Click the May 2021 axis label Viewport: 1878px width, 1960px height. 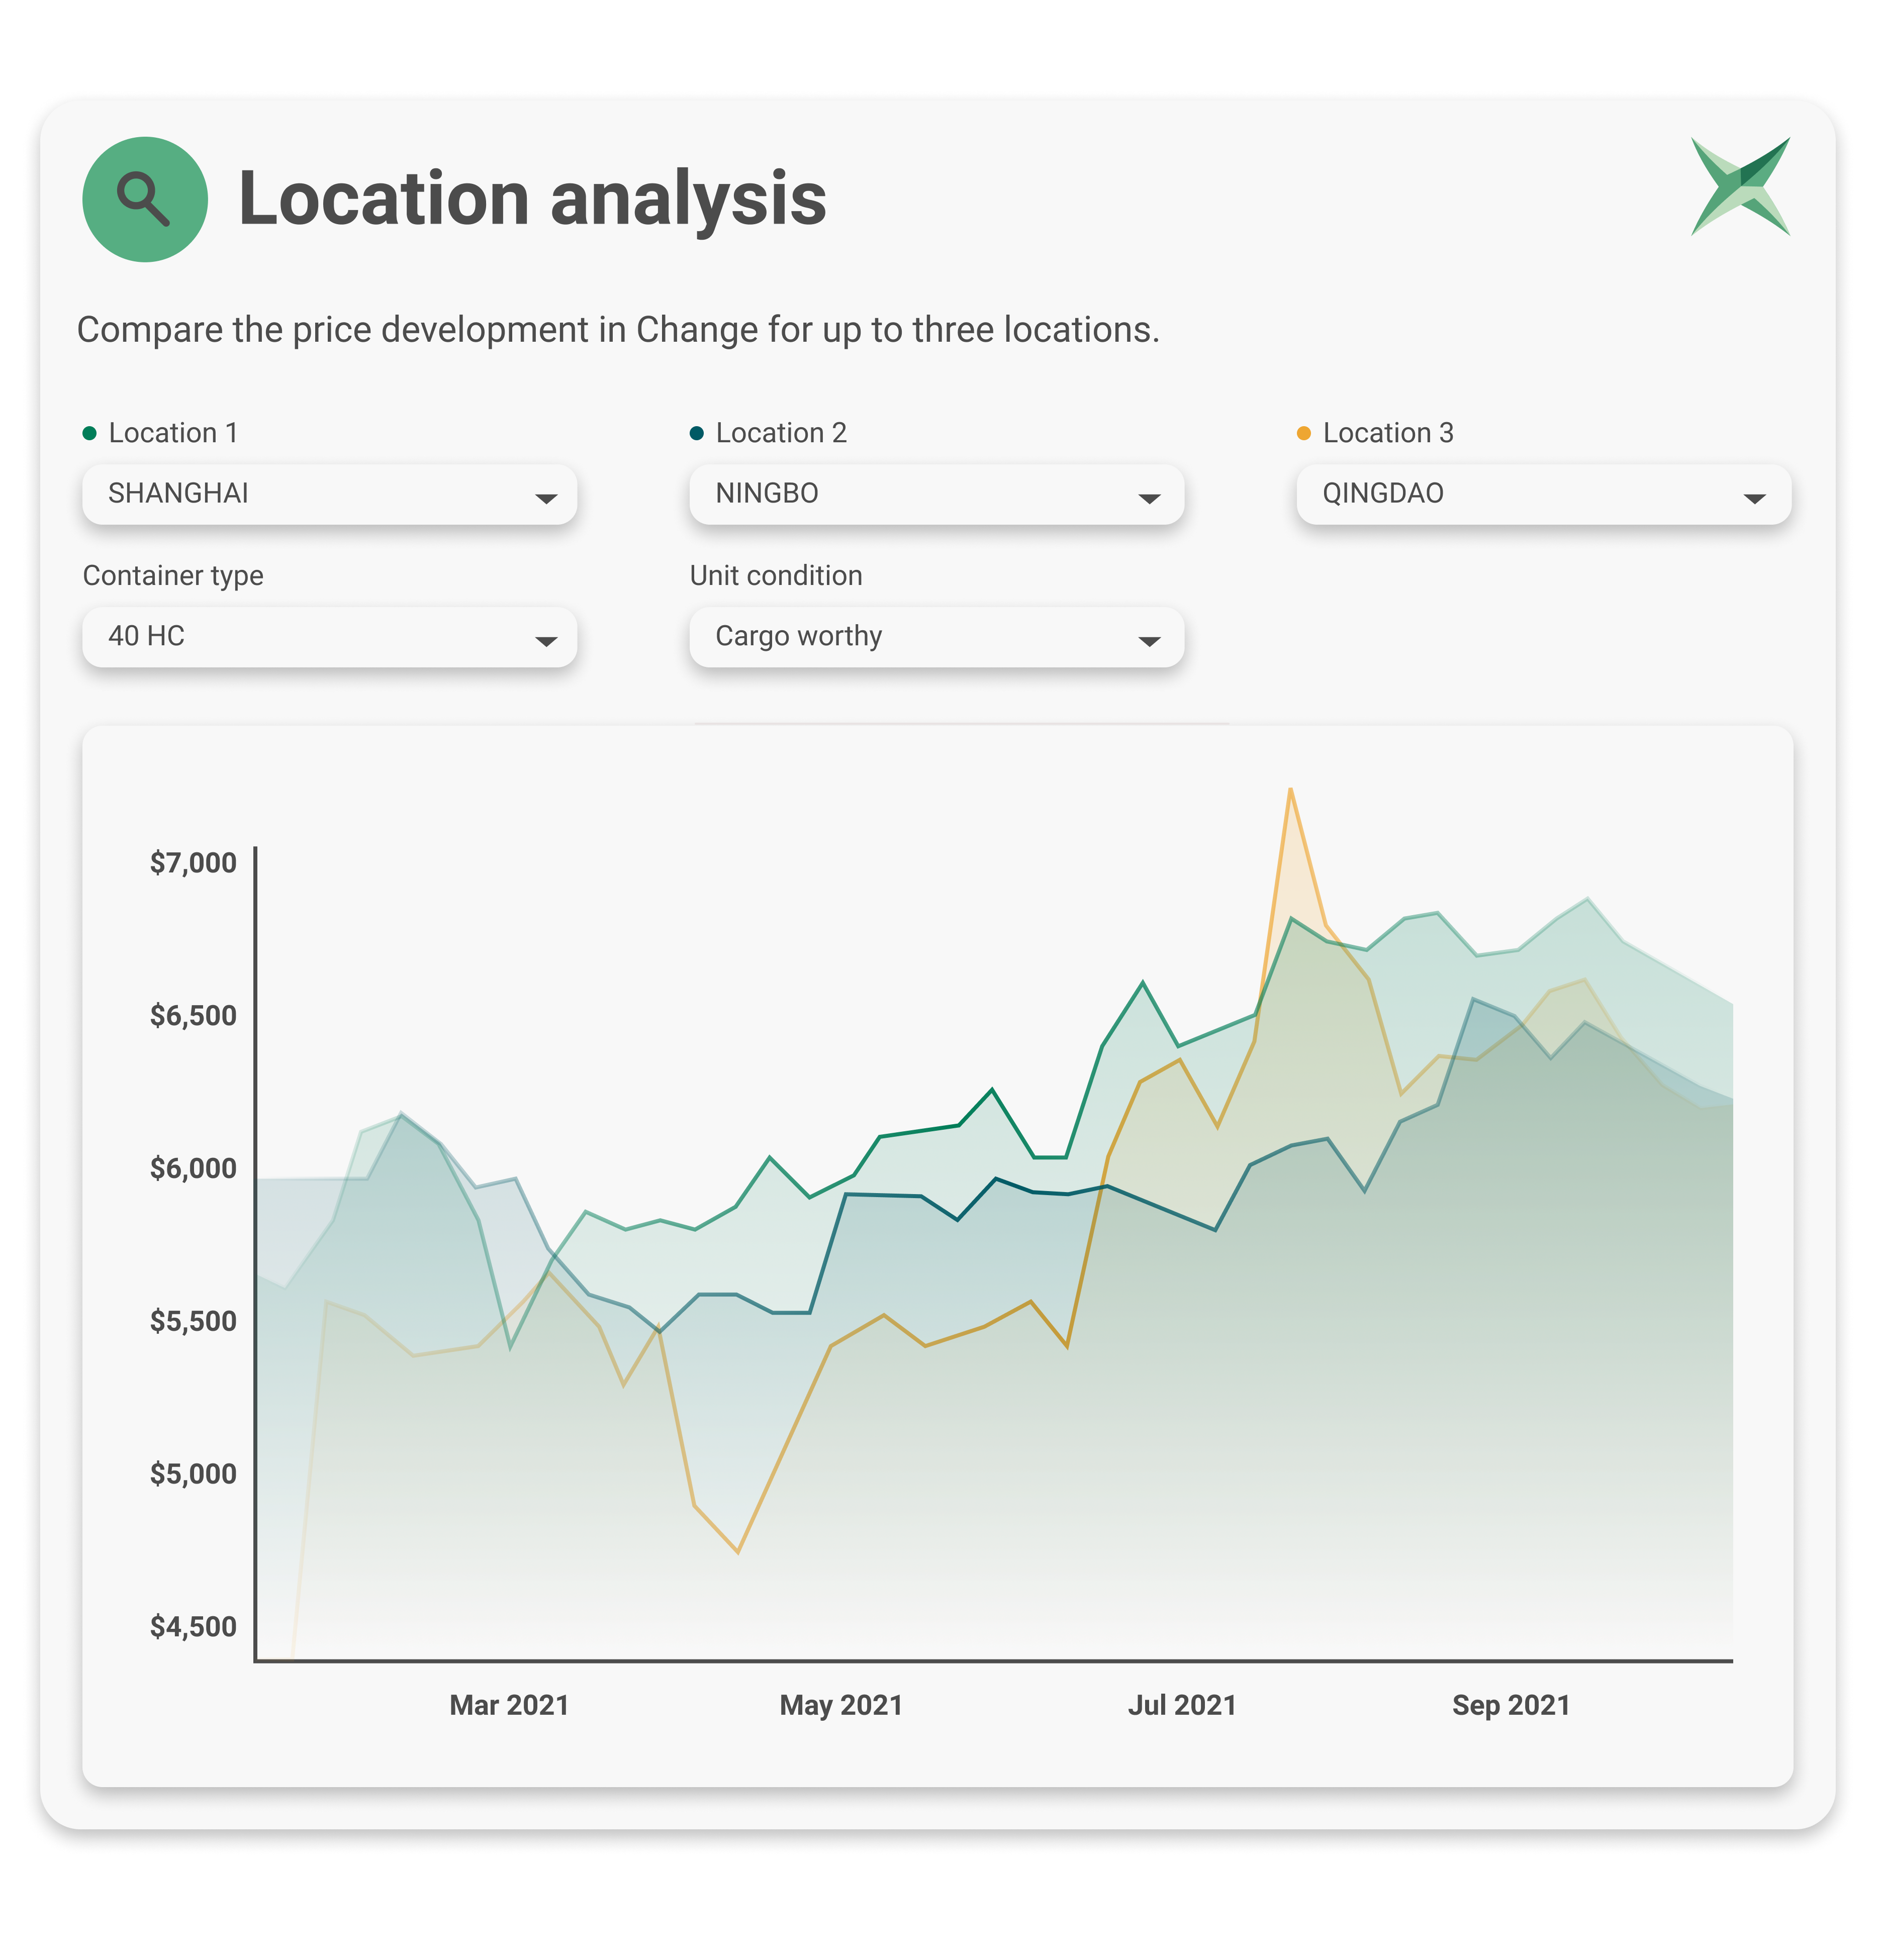[841, 1705]
